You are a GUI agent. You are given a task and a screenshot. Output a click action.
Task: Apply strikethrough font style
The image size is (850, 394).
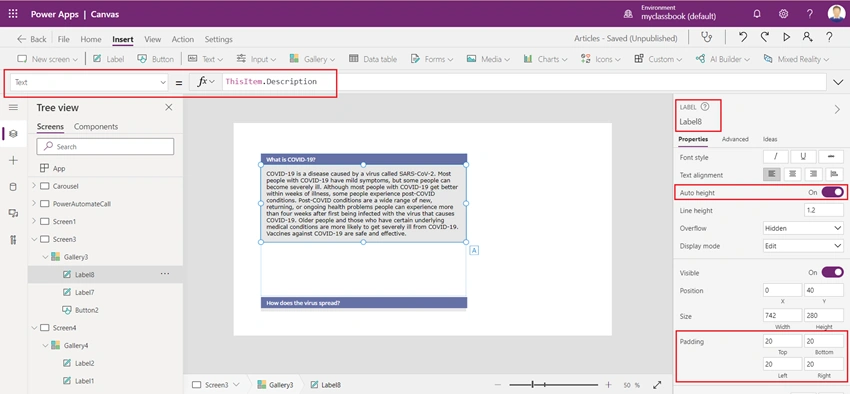(x=830, y=157)
